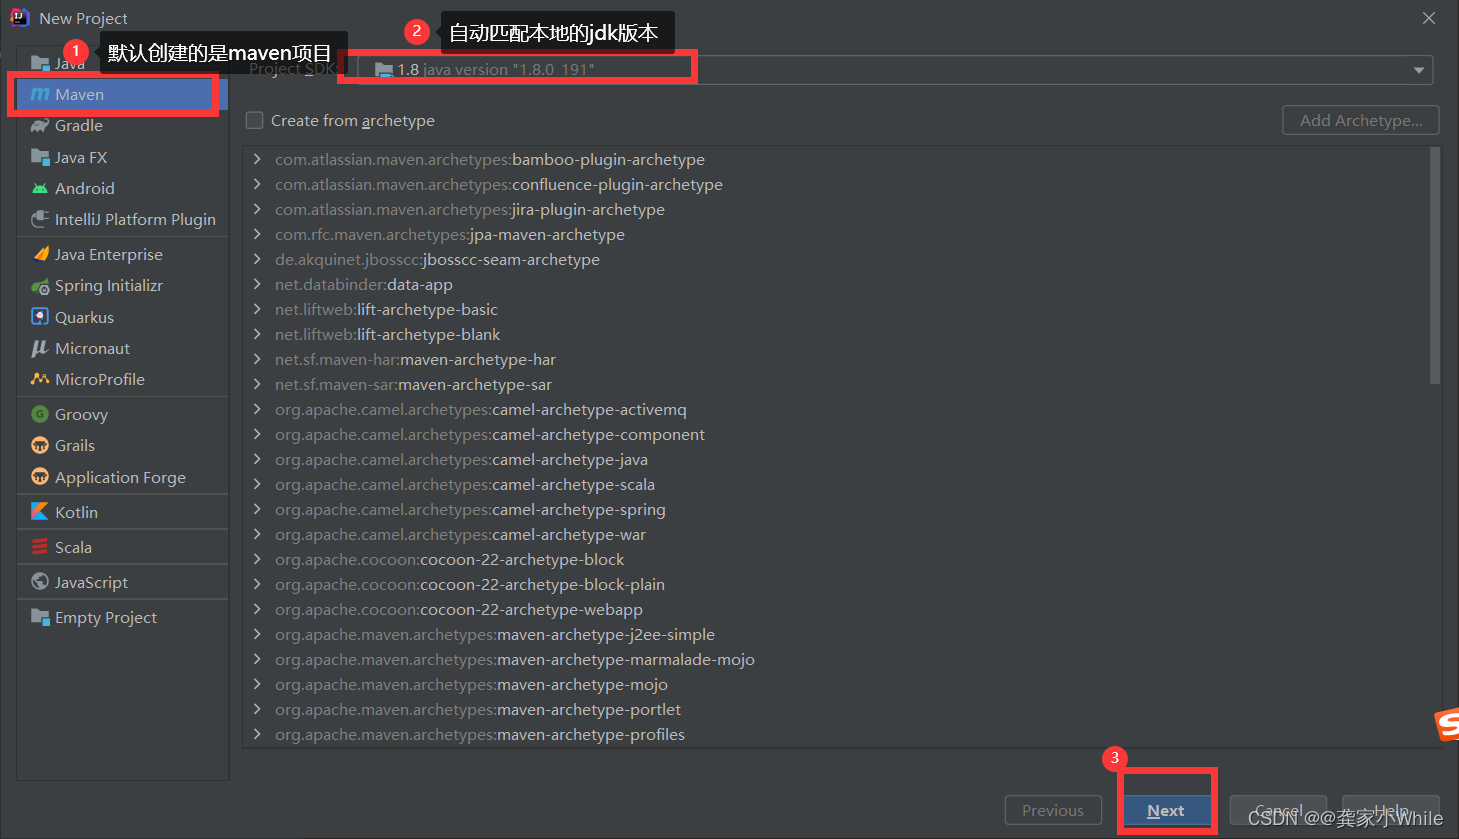Select maven-archetype-profiles row
This screenshot has height=839, width=1459.
(x=836, y=734)
